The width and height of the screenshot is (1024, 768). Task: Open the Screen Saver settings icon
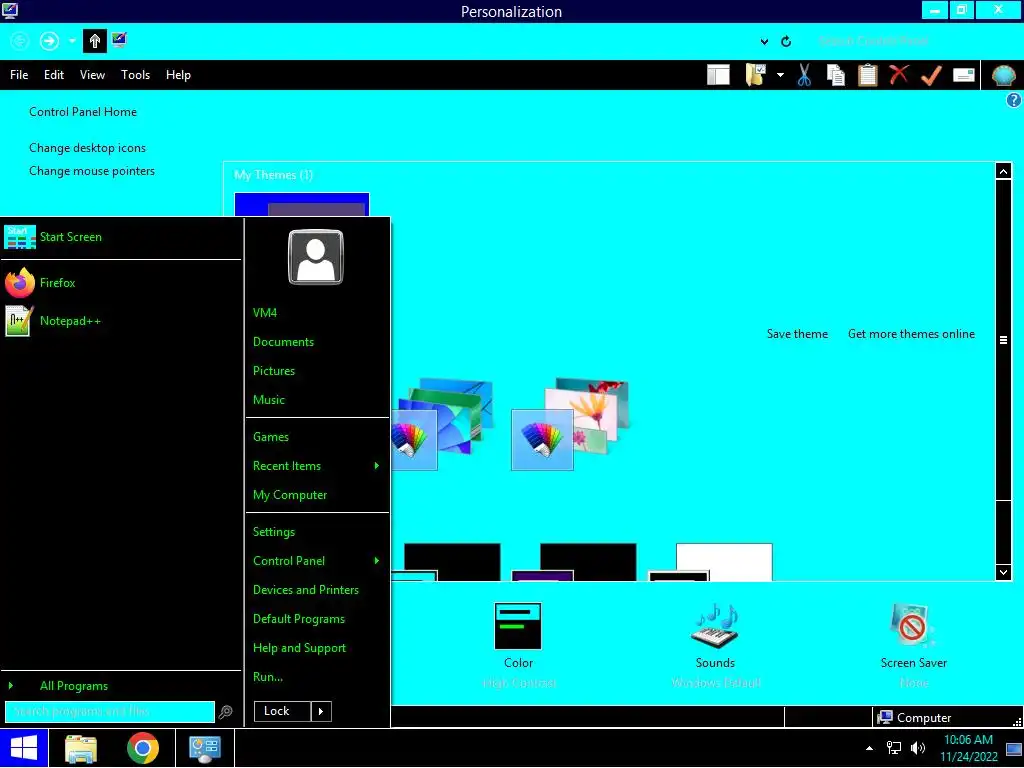click(x=913, y=626)
